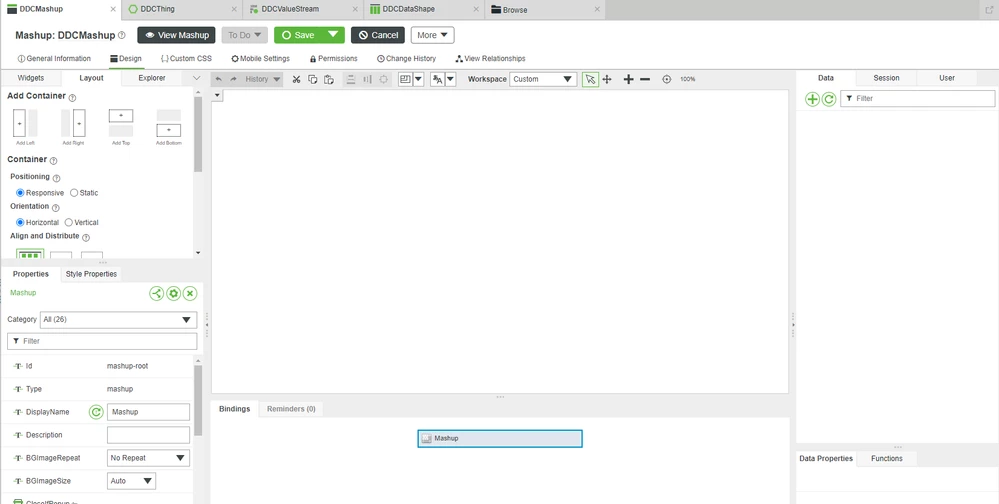Image resolution: width=999 pixels, height=504 pixels.
Task: Click the share bindings icon beside Mashup
Action: [156, 293]
